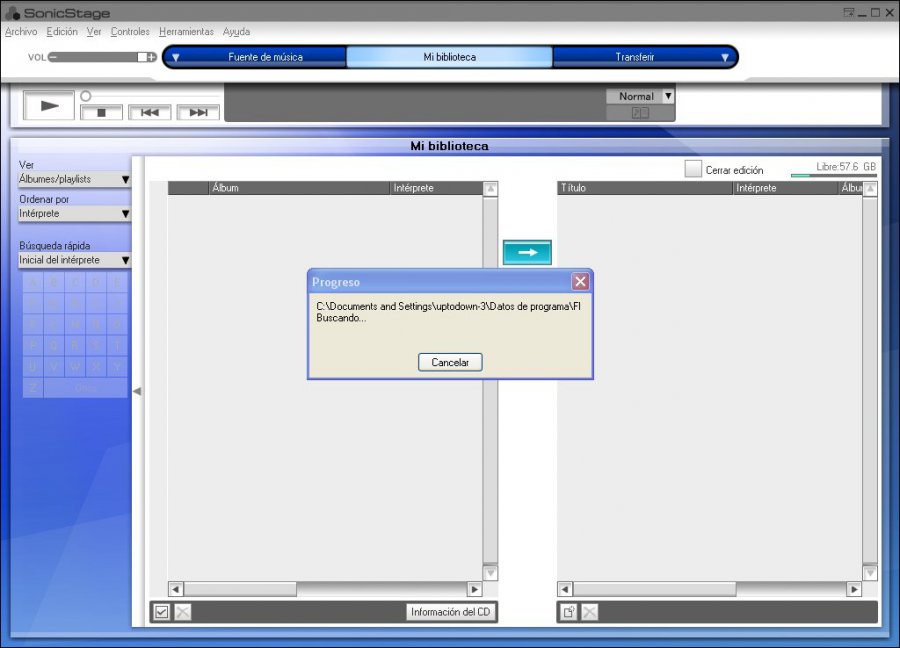Click the album list vertical scrollbar track
The image size is (900, 648).
490,381
